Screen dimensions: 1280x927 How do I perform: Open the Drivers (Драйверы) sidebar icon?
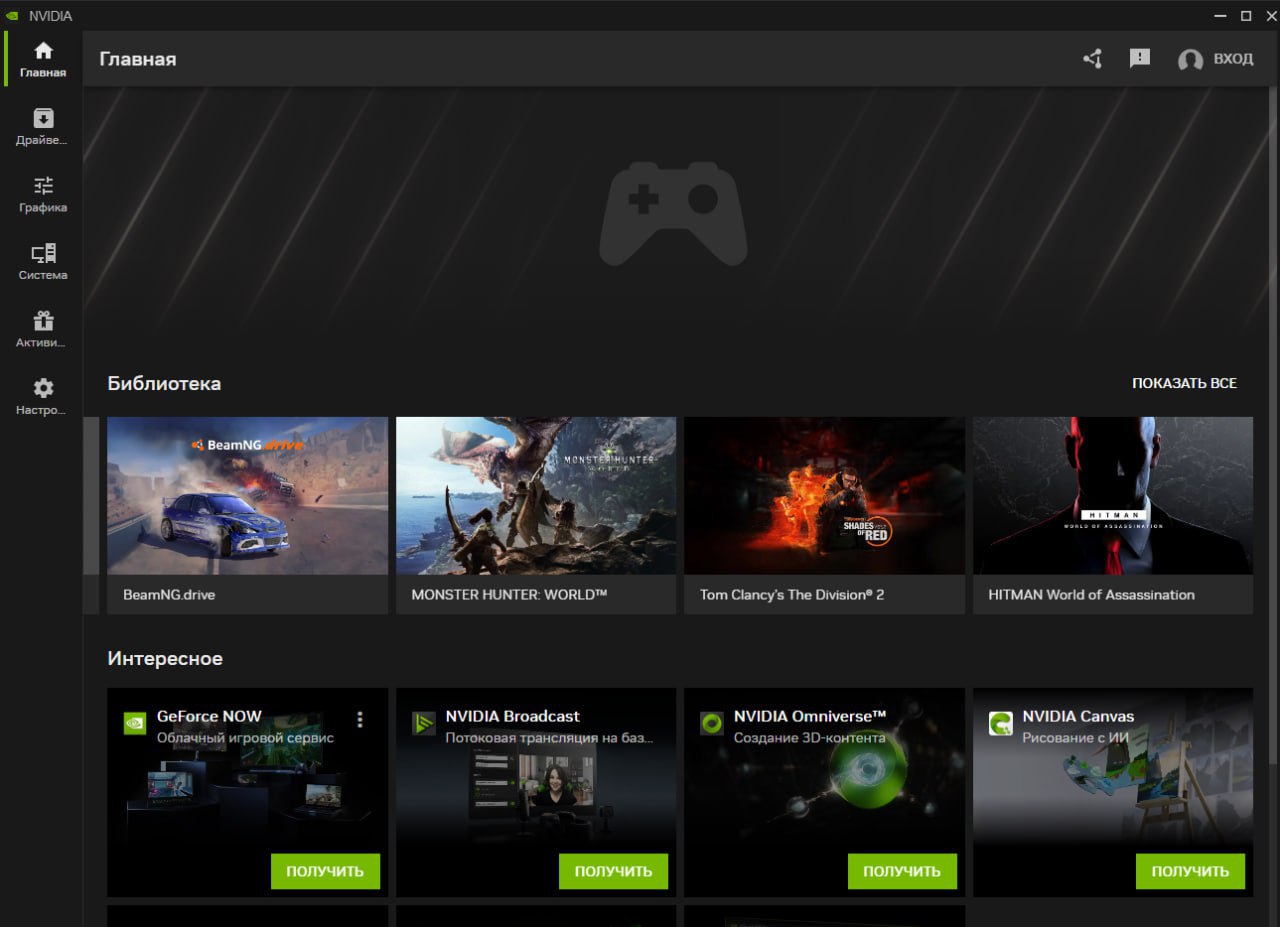(43, 118)
